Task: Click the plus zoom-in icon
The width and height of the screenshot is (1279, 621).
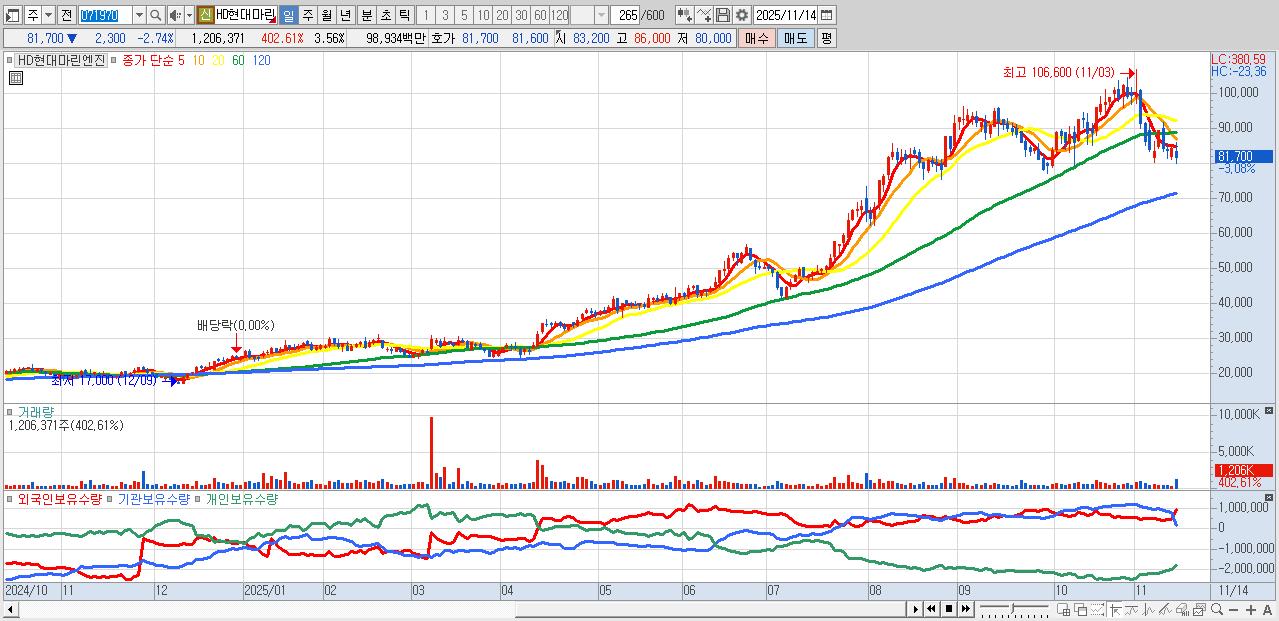Action: (x=1251, y=610)
